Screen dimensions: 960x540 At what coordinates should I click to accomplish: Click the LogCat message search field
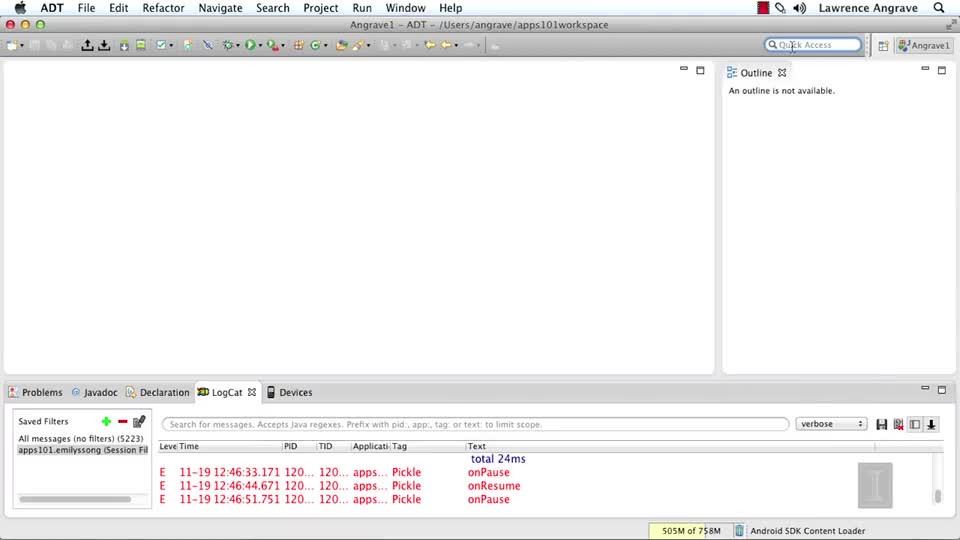coord(475,424)
